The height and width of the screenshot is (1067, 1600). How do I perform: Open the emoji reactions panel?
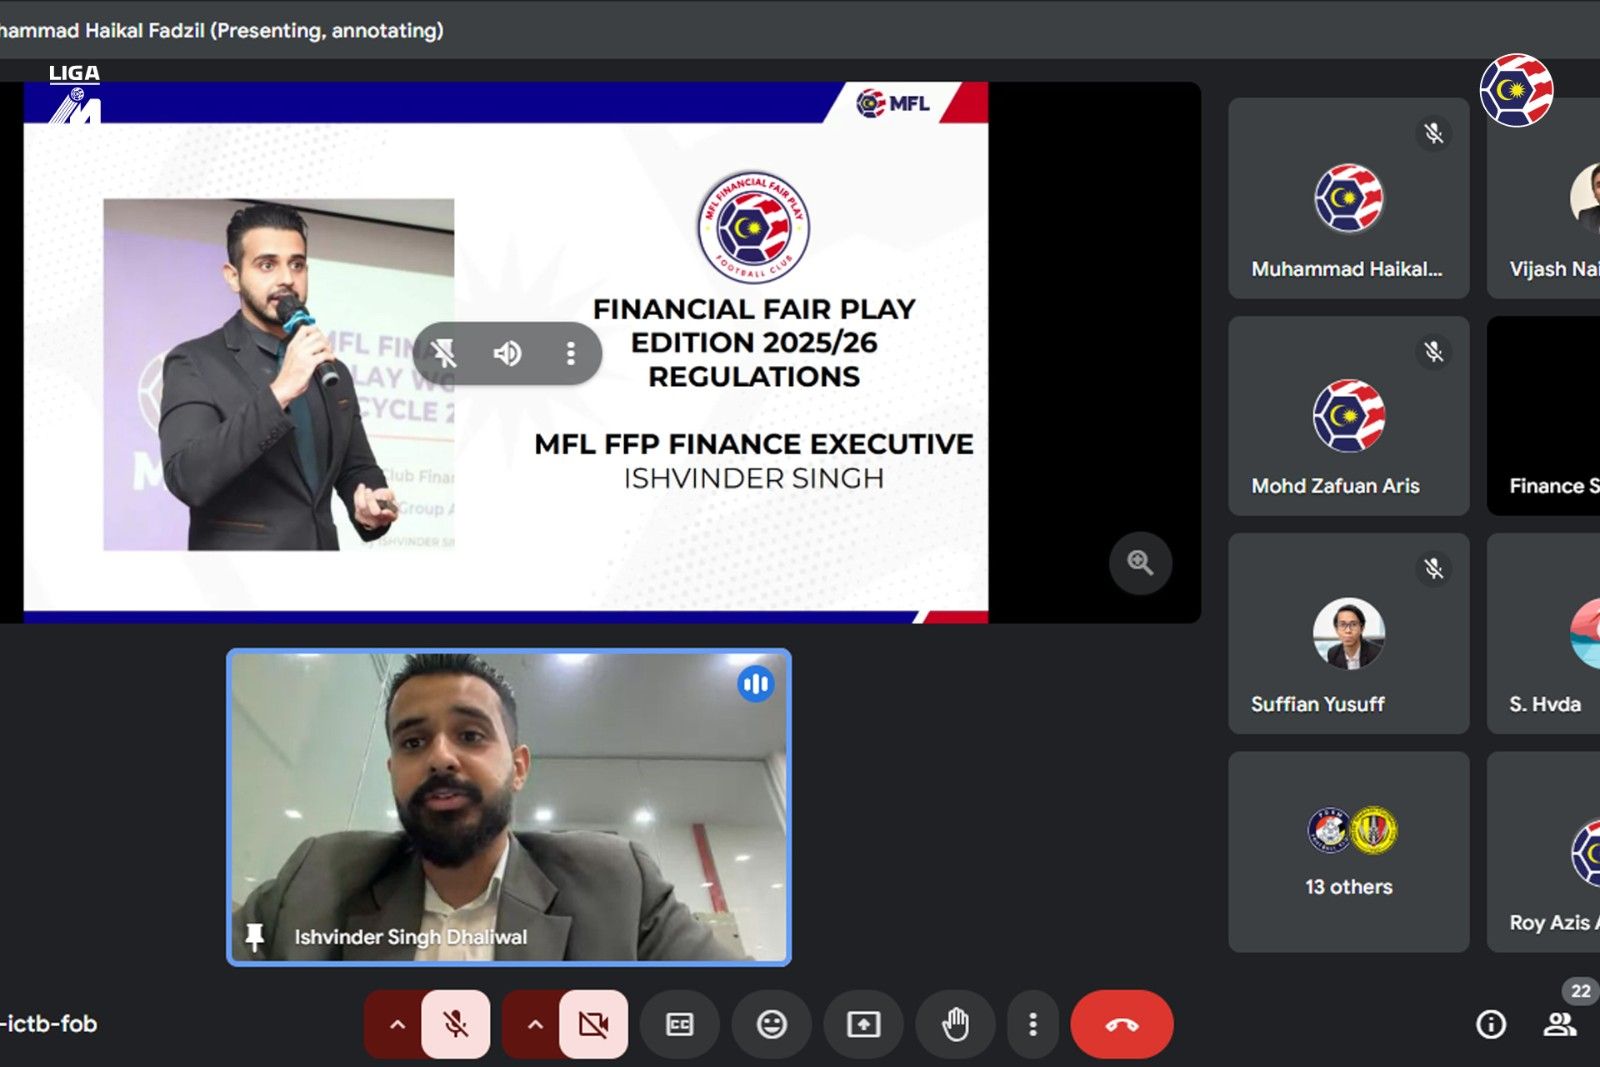(x=772, y=1024)
